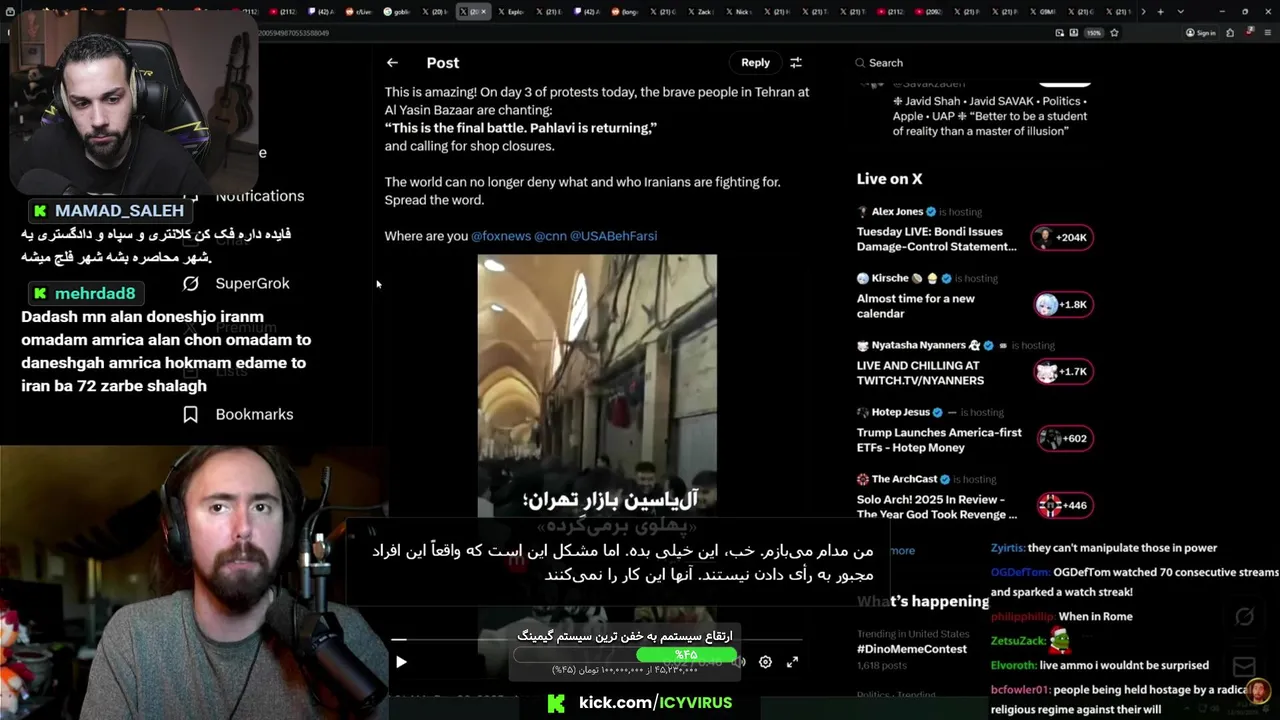The height and width of the screenshot is (720, 1280).
Task: Select the SuperGrok label in sidebar
Action: pos(252,283)
